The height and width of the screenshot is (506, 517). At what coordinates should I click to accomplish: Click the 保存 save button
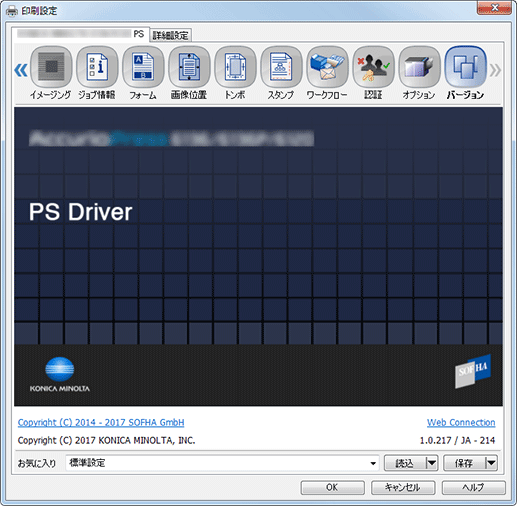[464, 463]
